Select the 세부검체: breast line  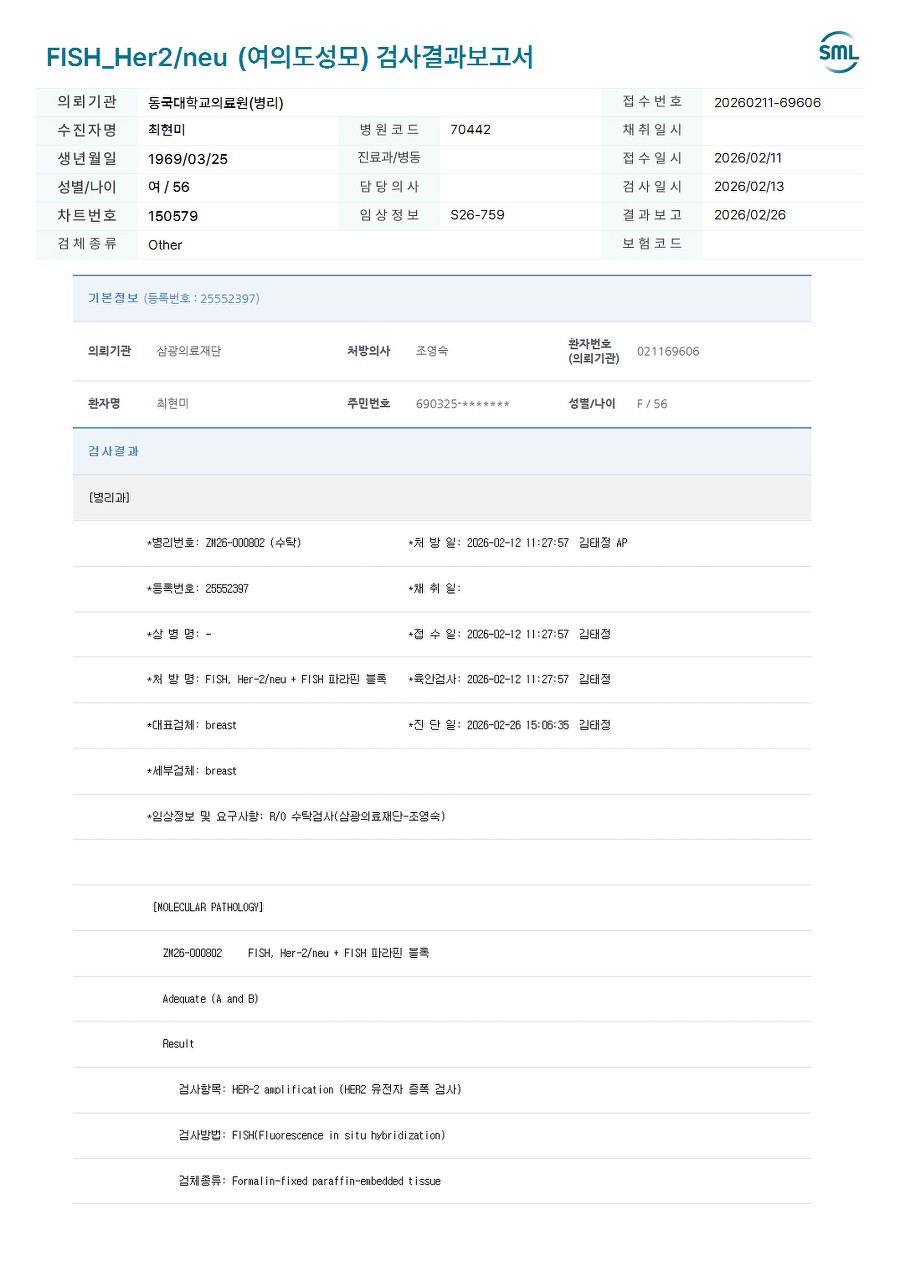[192, 771]
